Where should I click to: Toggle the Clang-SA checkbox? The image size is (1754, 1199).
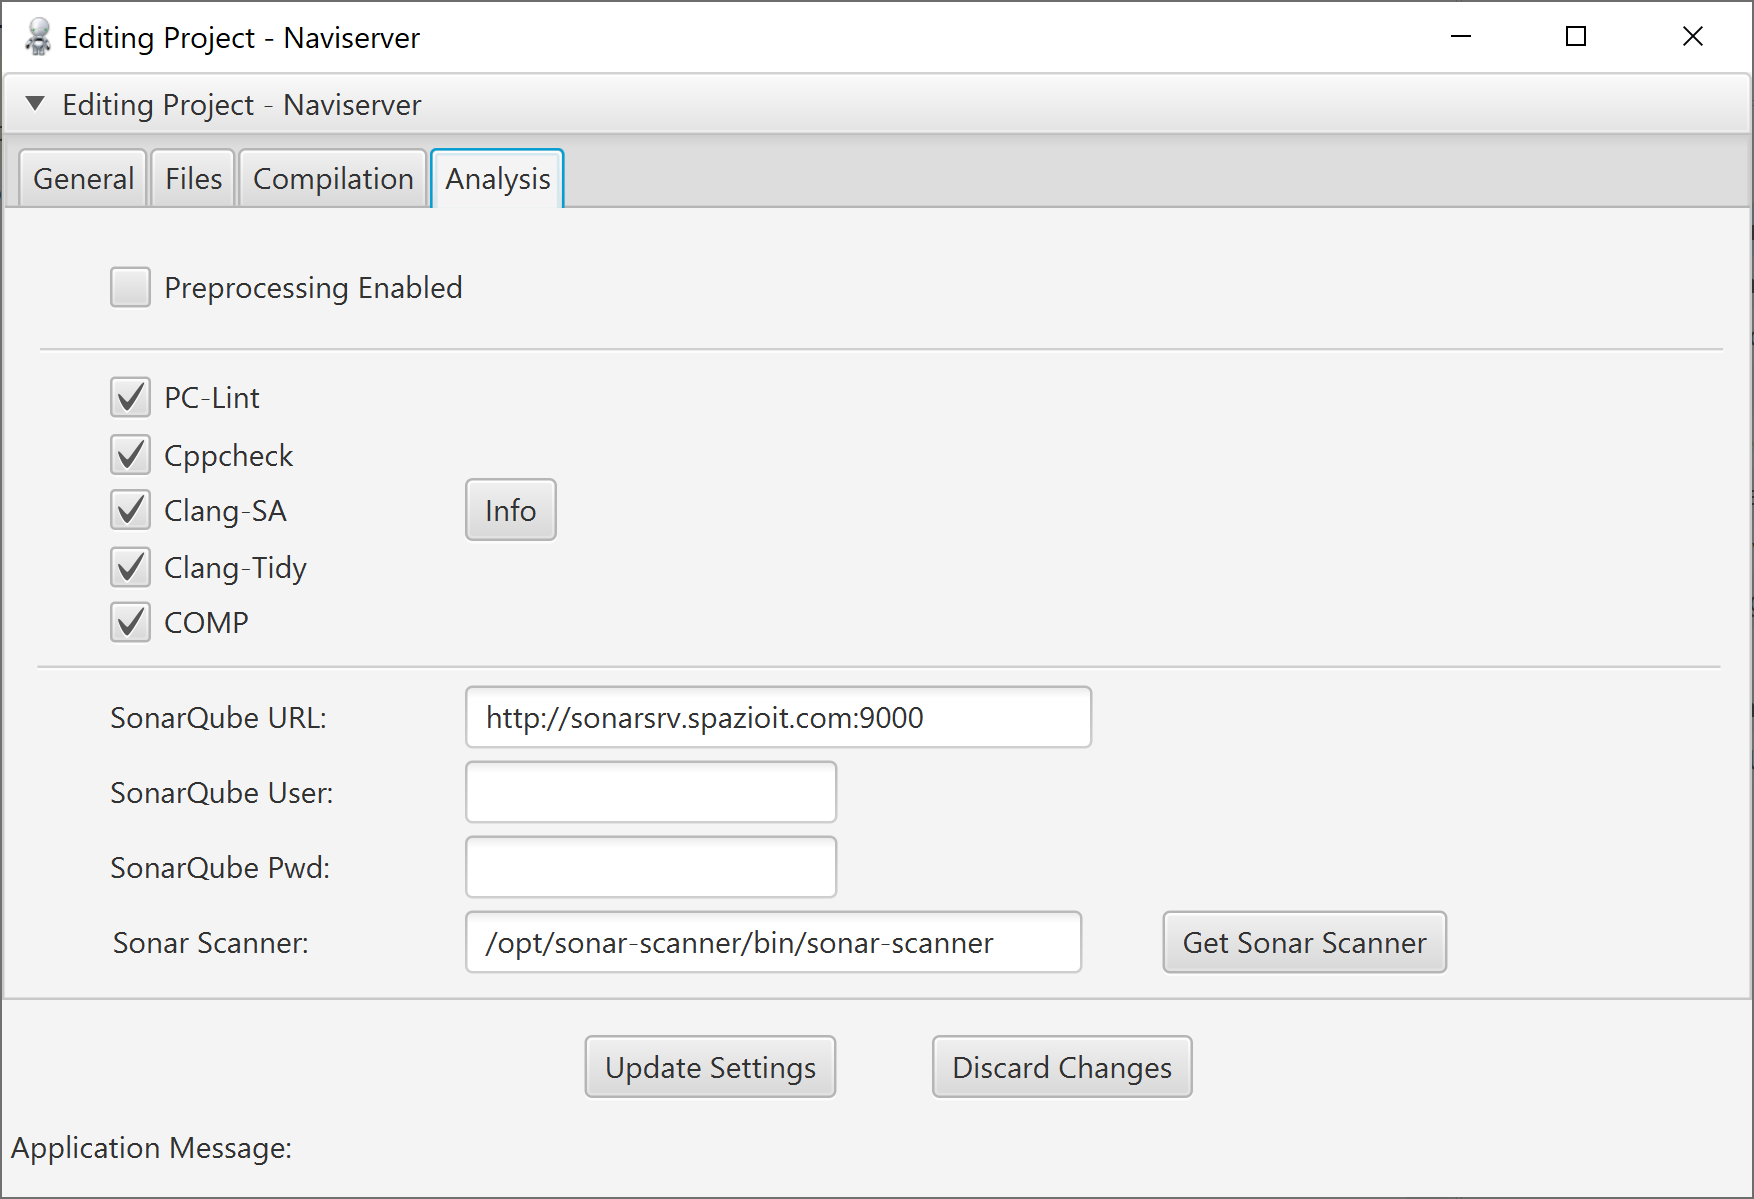point(130,510)
